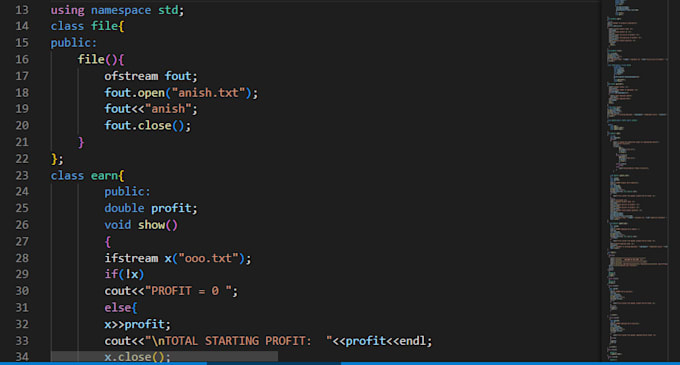Click the 'fout.close();' statement
The height and width of the screenshot is (365, 680).
click(147, 126)
